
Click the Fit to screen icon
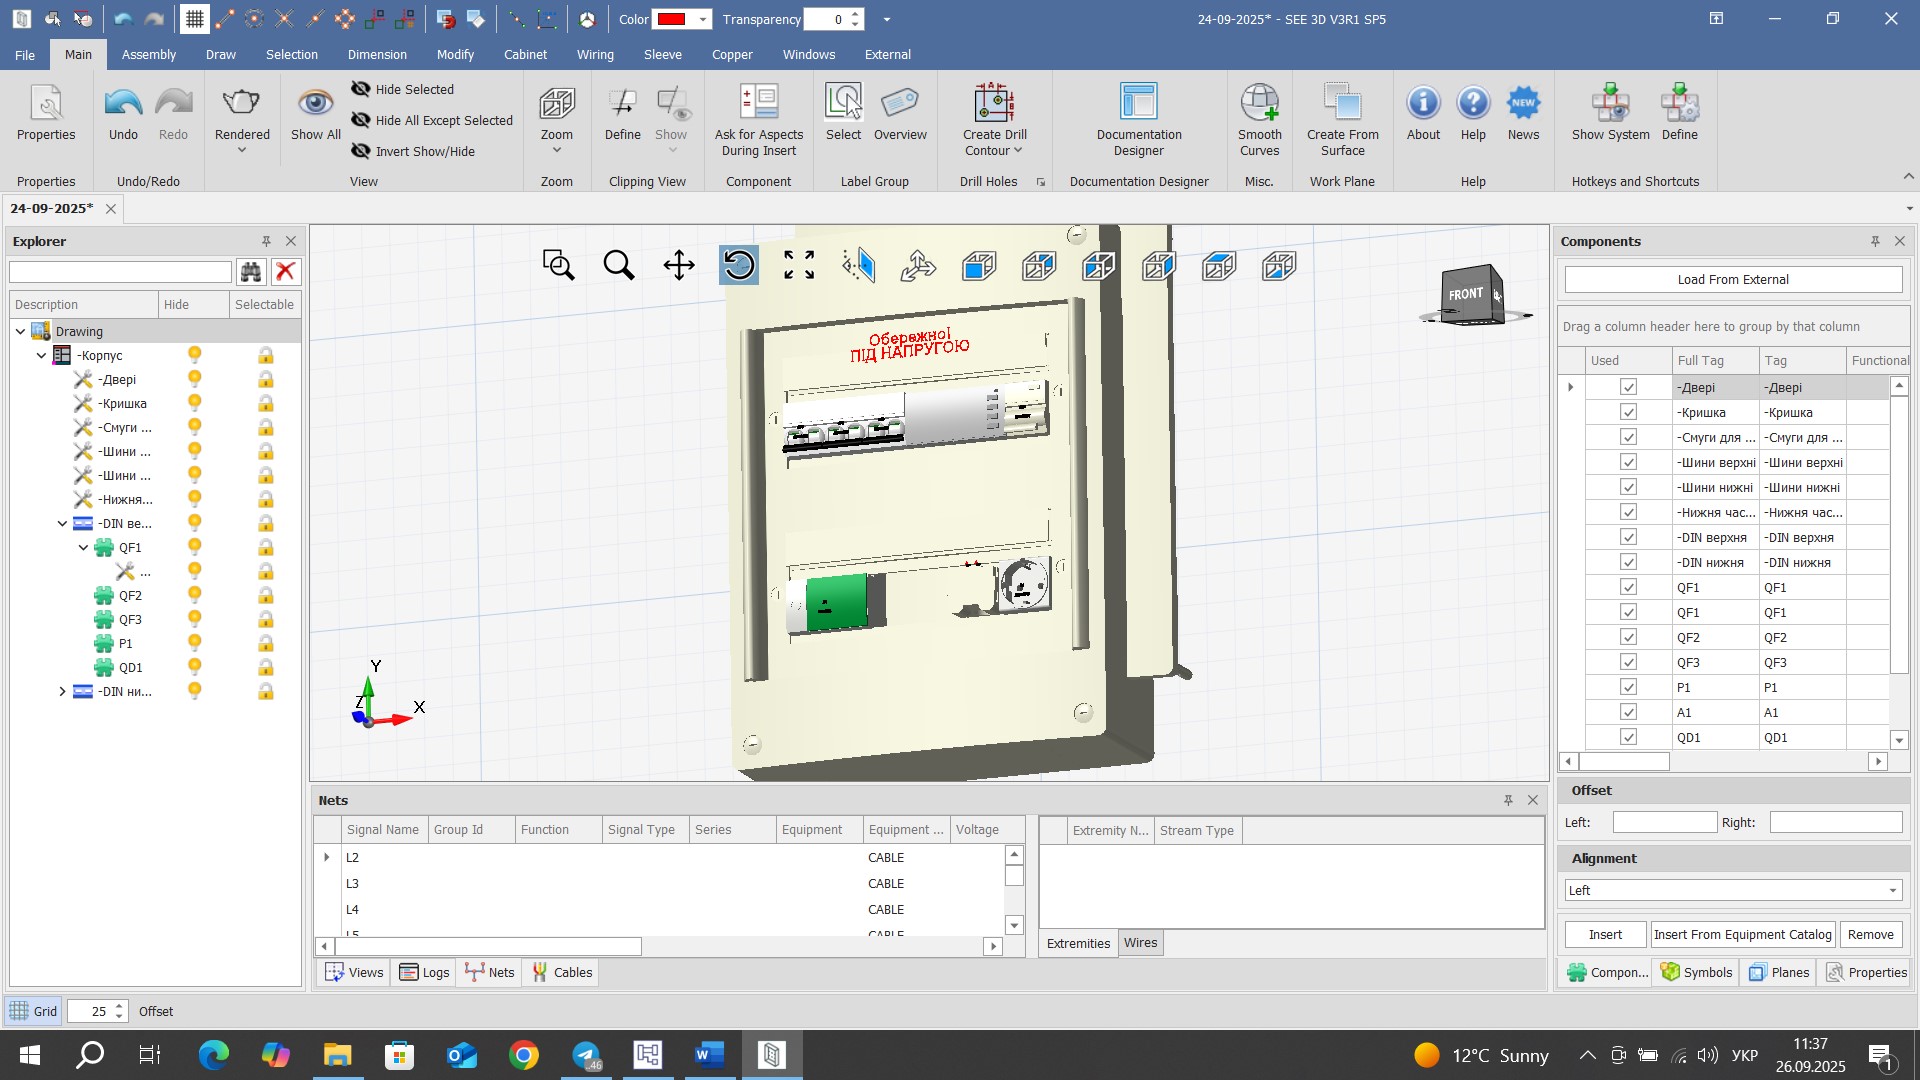pyautogui.click(x=798, y=265)
